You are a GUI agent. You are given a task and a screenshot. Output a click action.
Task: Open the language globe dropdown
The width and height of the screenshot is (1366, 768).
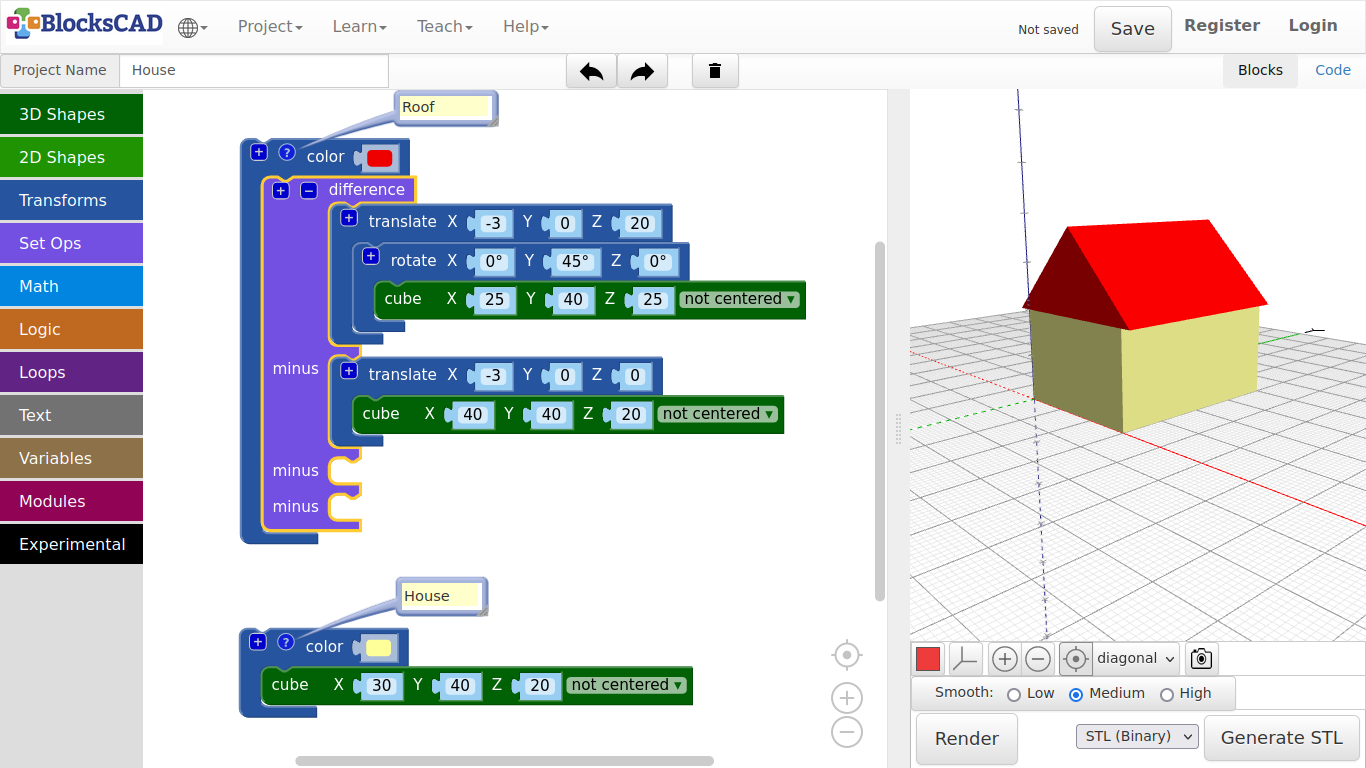(x=192, y=27)
